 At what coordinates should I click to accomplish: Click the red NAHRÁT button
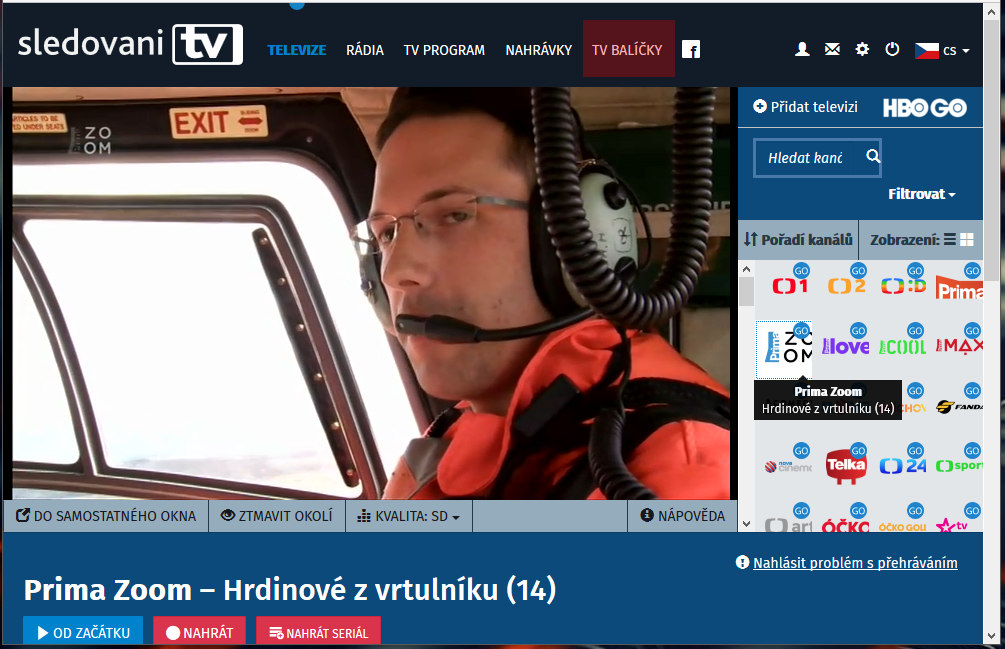point(199,633)
